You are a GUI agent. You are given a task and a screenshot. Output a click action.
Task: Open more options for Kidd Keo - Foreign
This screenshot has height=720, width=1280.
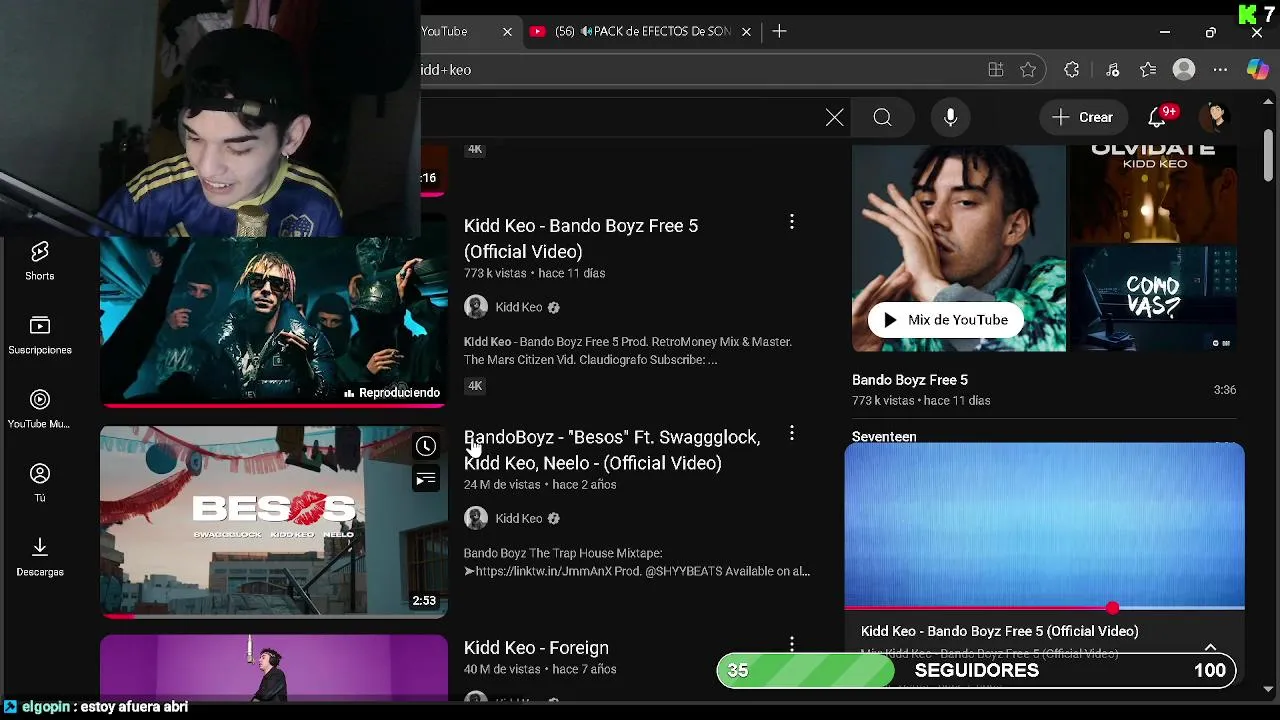point(791,644)
